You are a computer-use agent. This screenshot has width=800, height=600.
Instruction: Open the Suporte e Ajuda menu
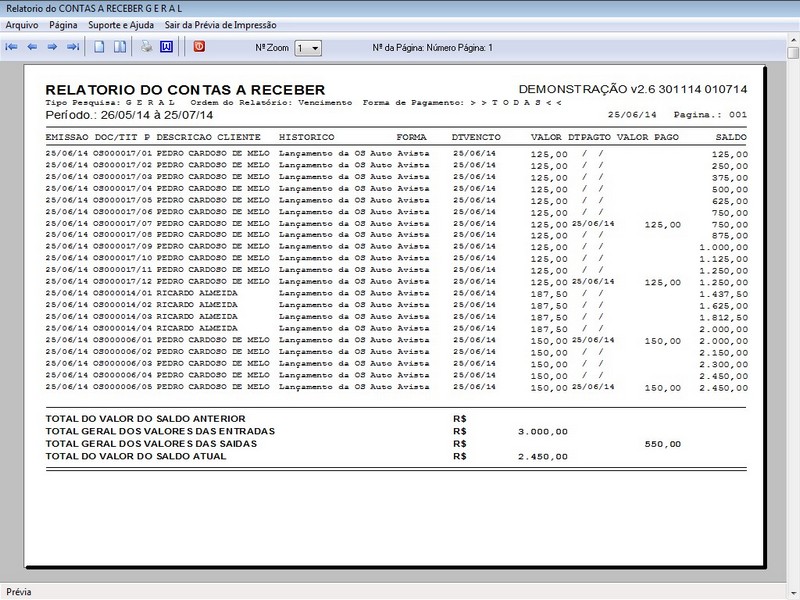pos(119,24)
